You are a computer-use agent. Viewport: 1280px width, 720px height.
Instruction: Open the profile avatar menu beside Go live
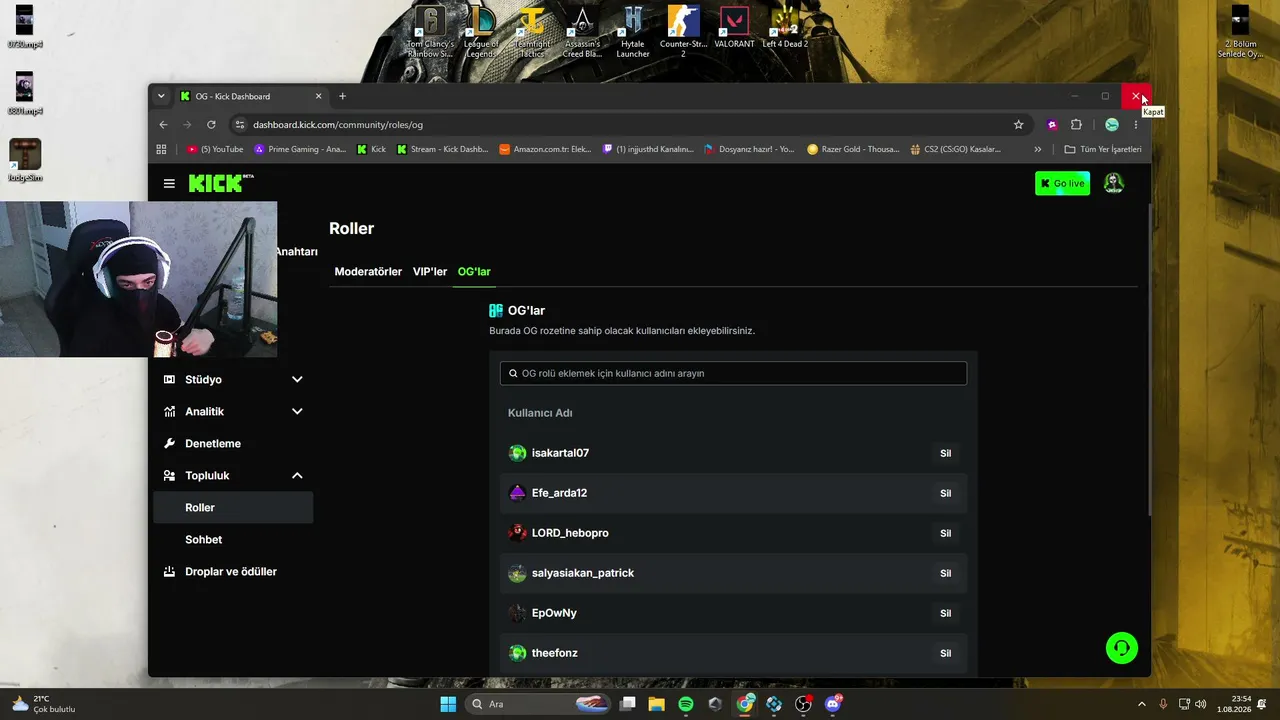1113,183
